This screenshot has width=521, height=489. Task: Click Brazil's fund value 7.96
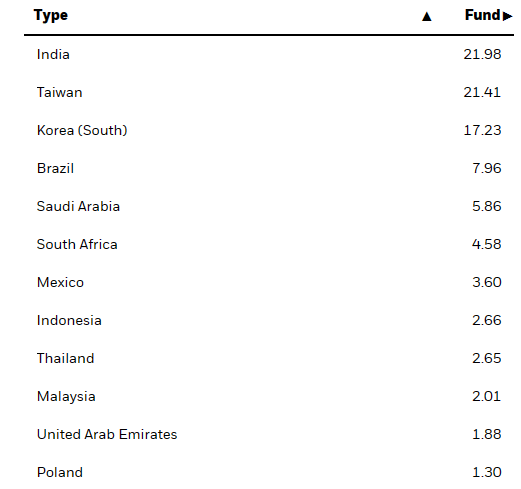[487, 168]
